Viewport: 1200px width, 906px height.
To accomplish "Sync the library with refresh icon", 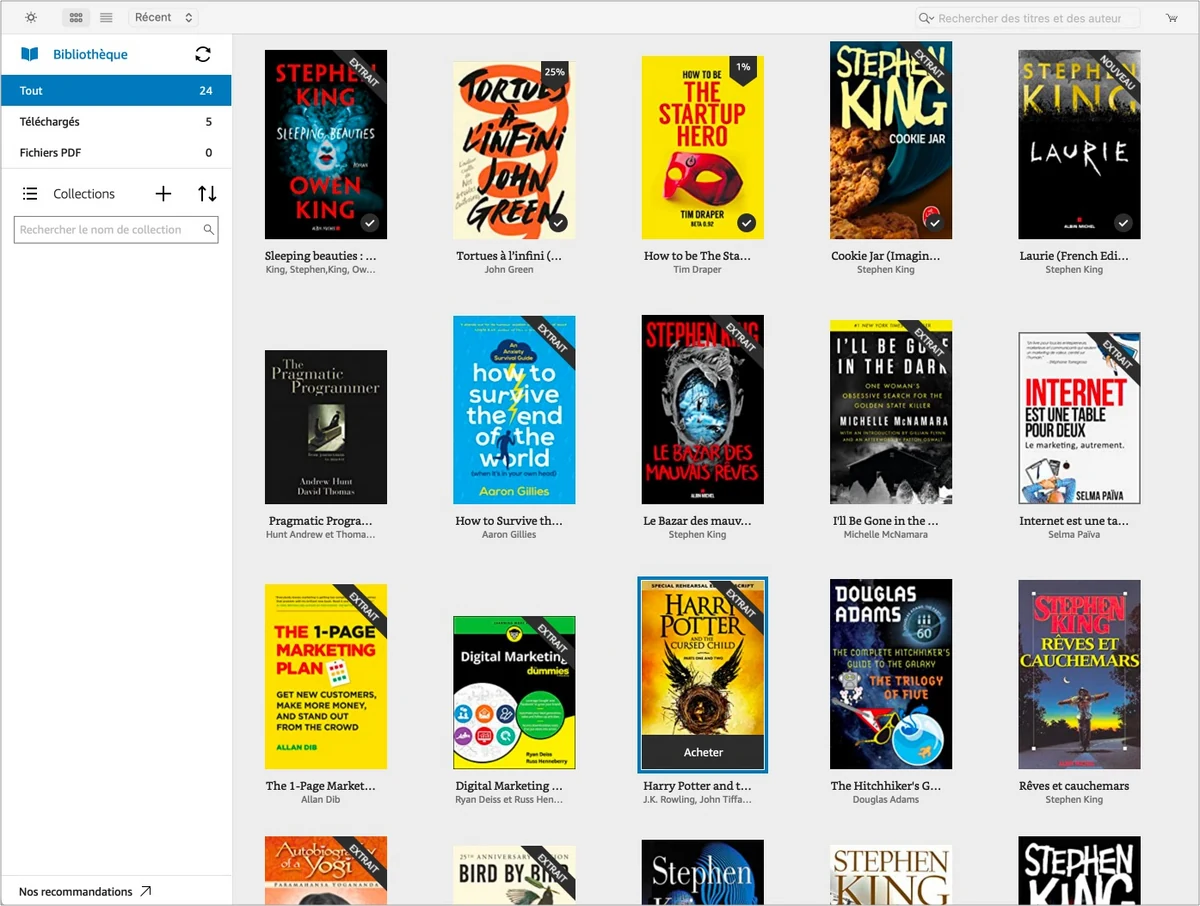I will [203, 54].
